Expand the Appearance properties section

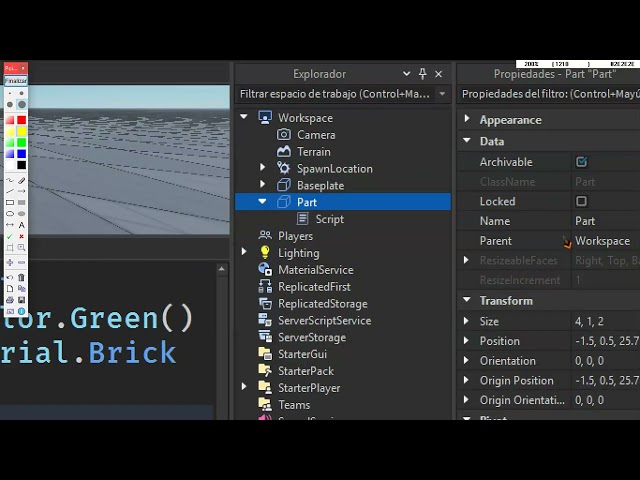pos(467,119)
